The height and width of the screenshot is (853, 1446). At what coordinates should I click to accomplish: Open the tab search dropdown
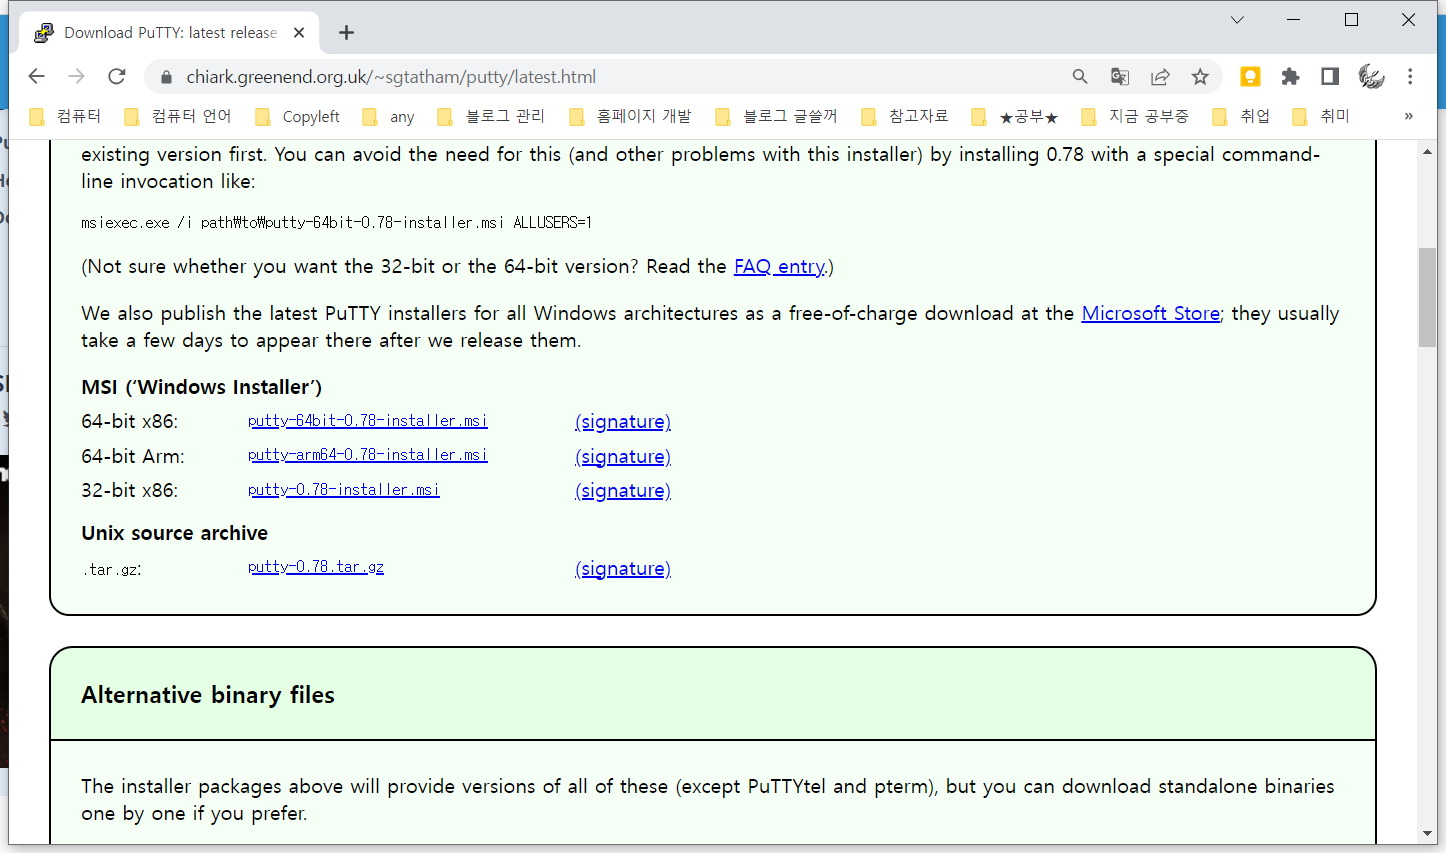(1237, 20)
